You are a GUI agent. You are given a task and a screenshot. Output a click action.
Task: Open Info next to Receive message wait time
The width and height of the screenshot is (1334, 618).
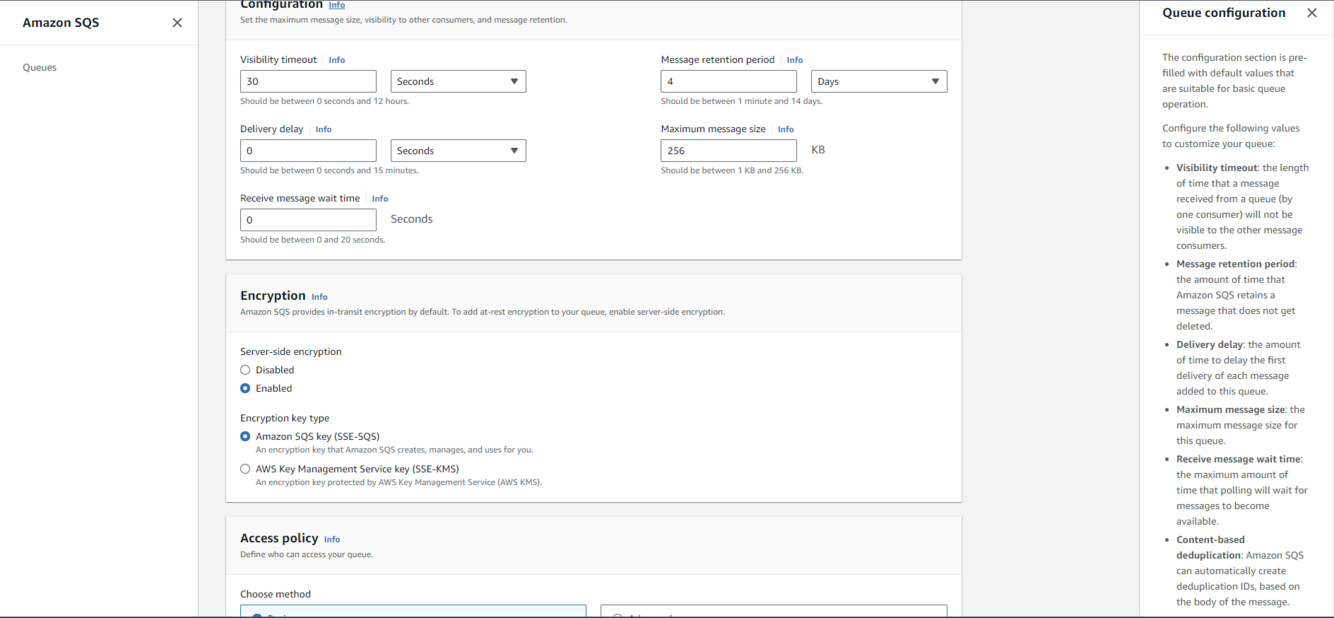(x=380, y=198)
